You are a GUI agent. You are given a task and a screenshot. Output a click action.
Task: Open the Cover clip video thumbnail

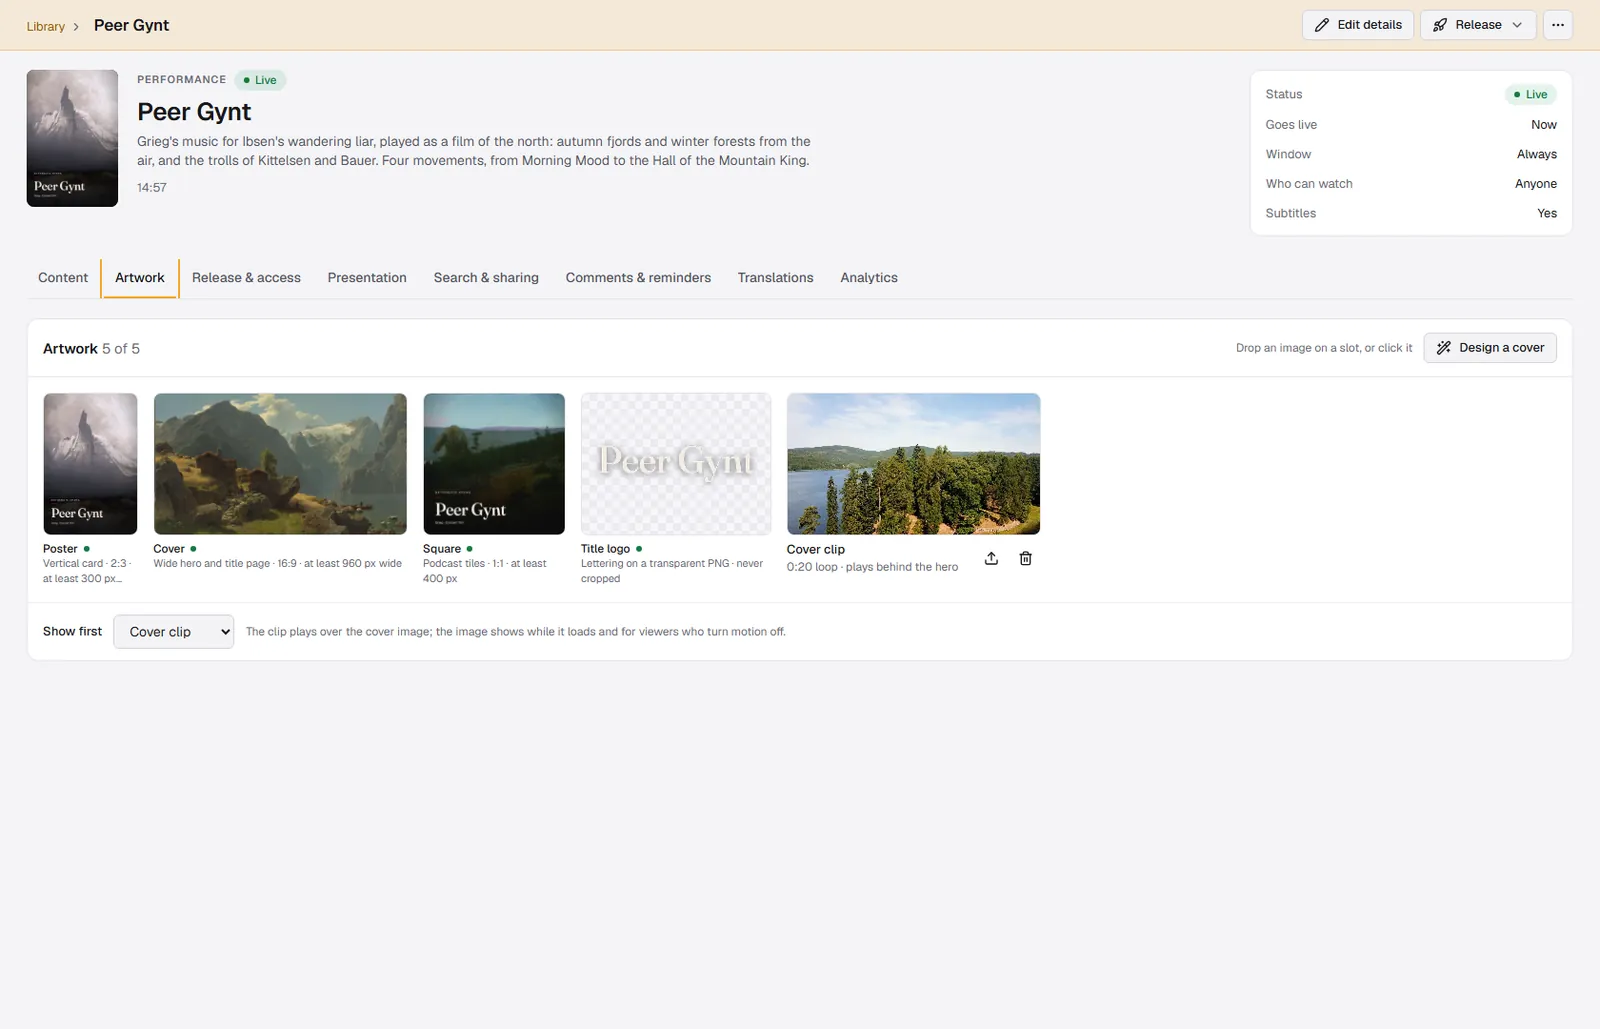click(x=913, y=464)
